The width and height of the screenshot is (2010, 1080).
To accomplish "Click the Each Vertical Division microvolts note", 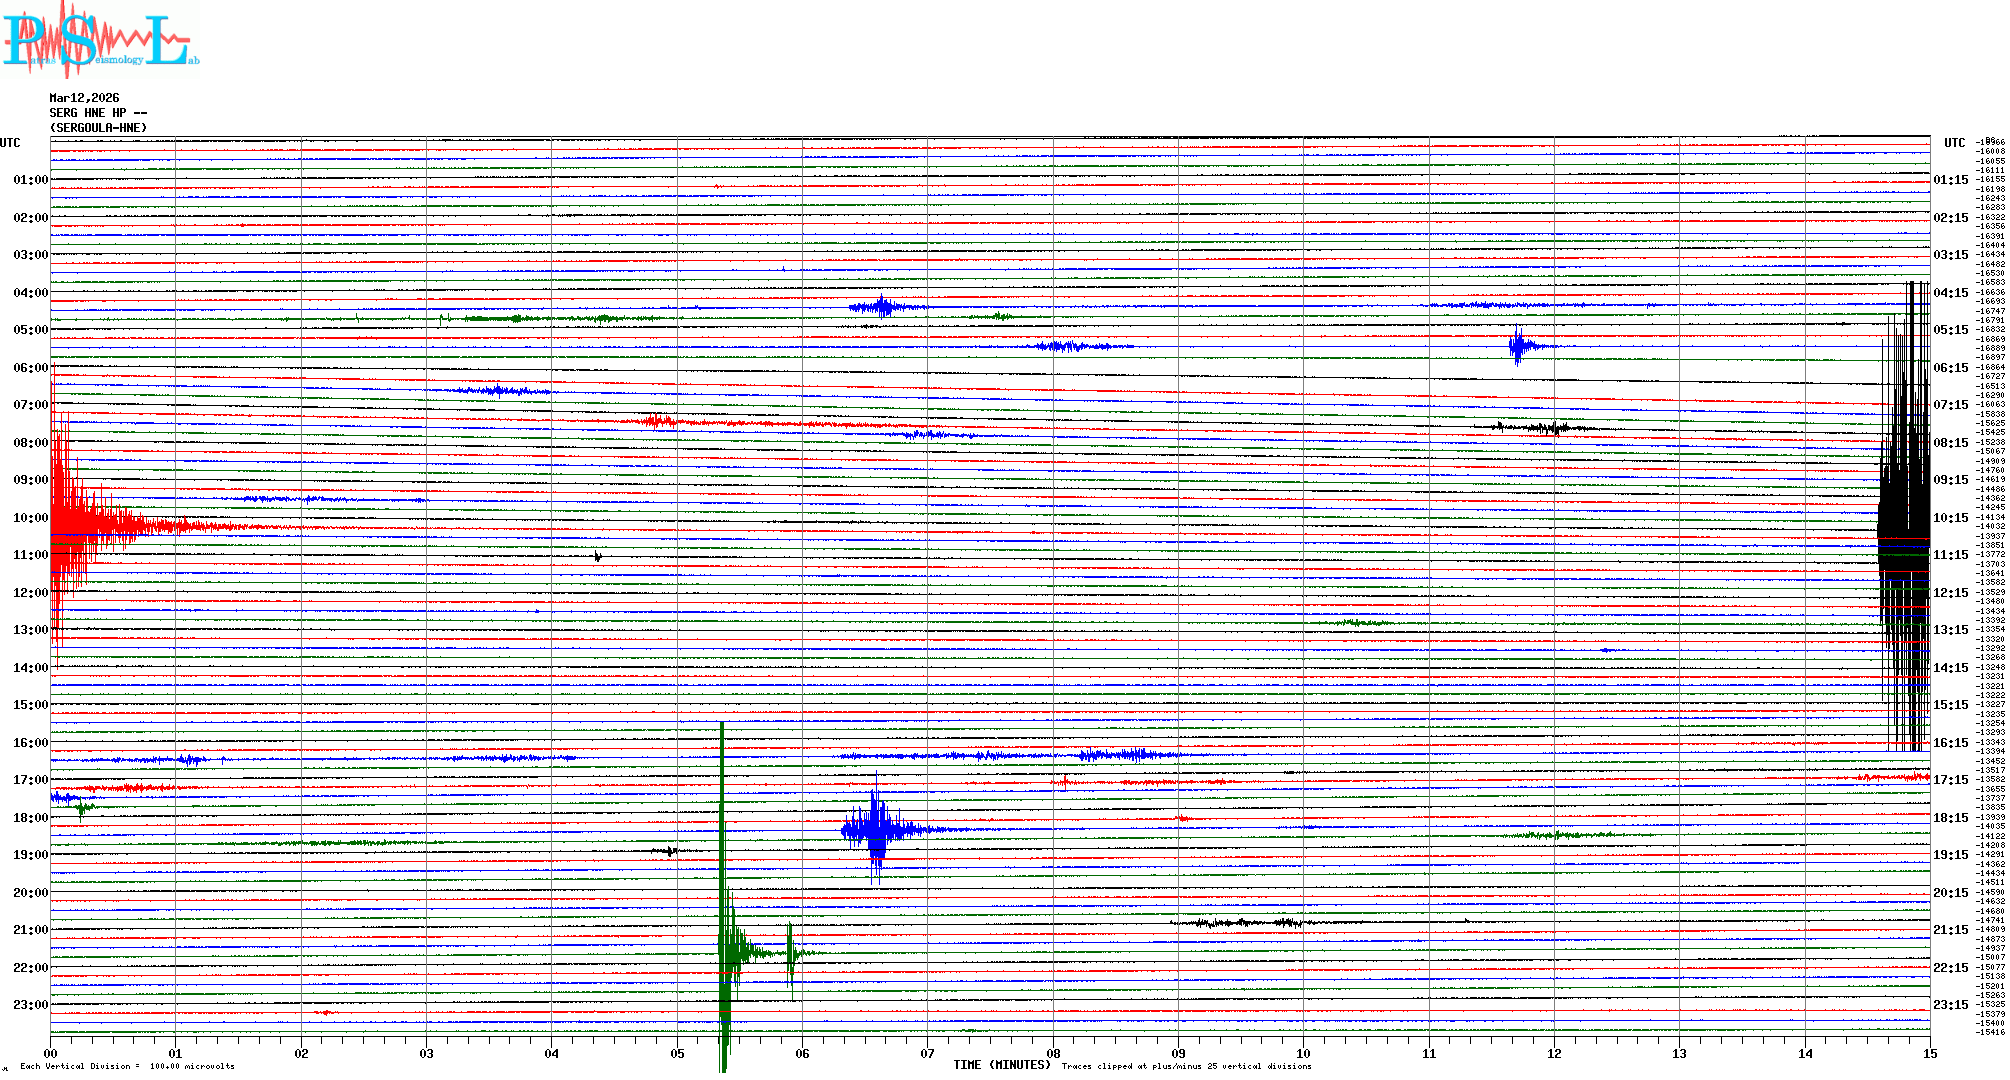I will pos(128,1066).
